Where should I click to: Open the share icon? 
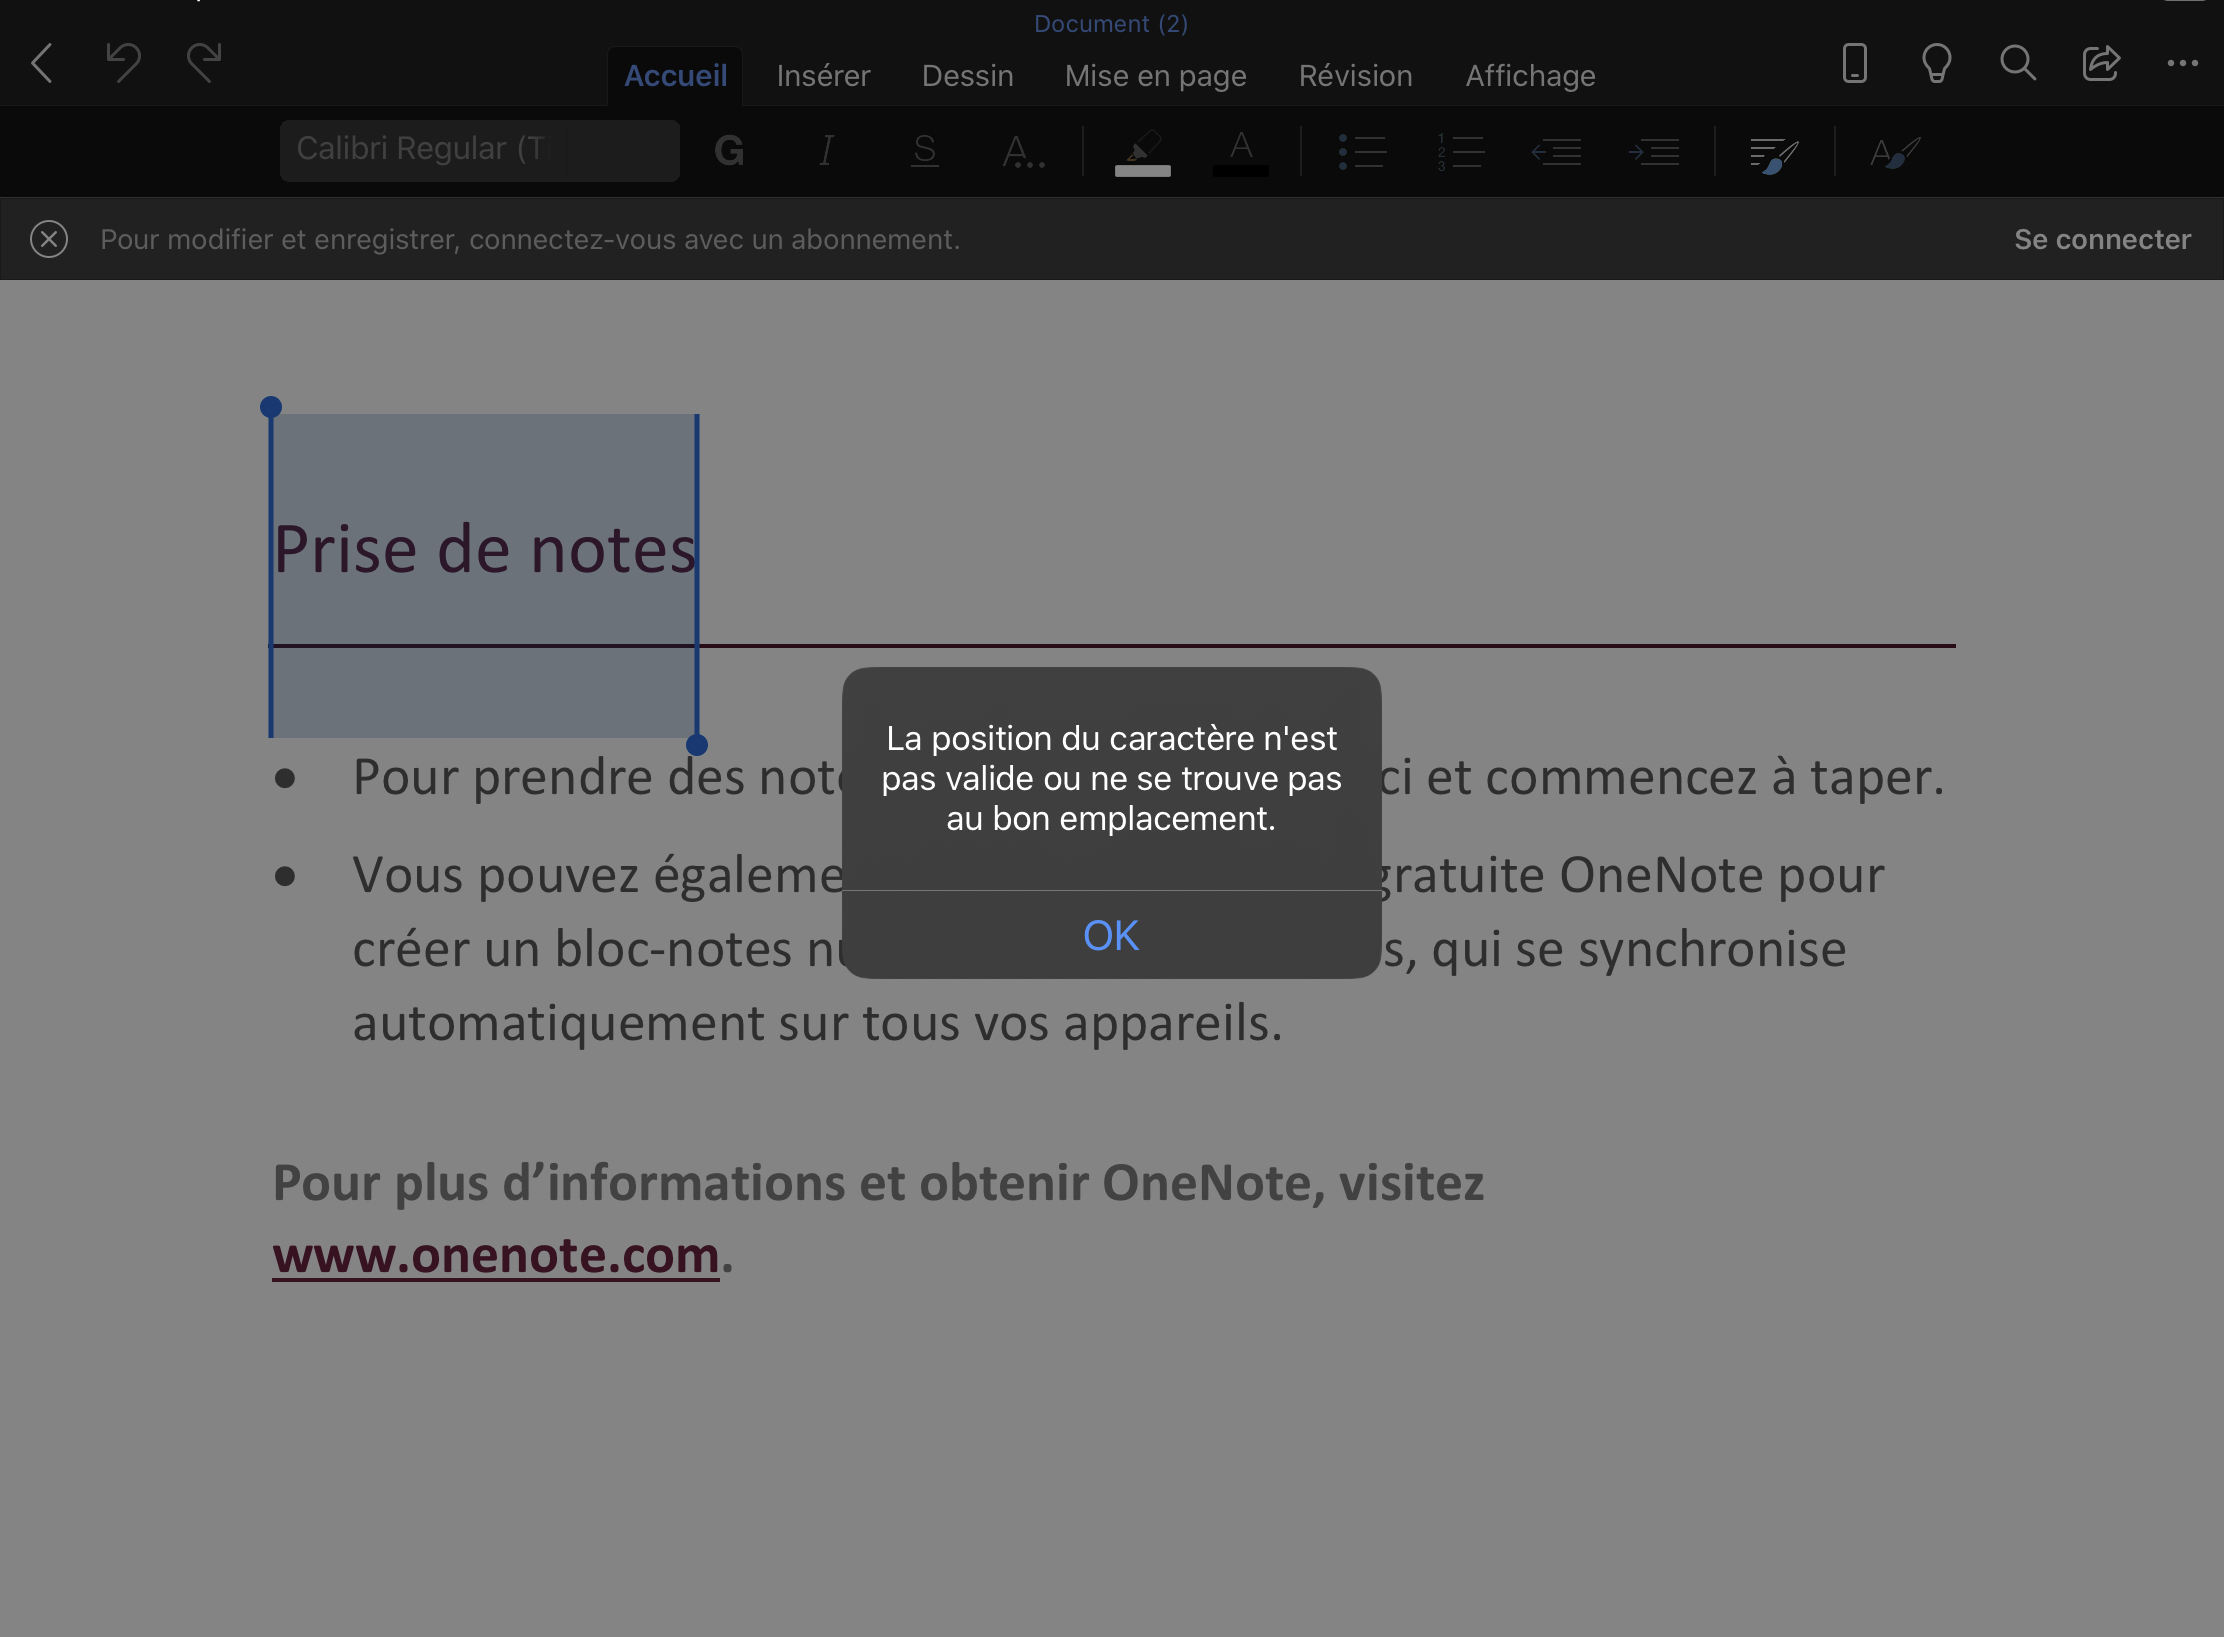click(x=2100, y=64)
